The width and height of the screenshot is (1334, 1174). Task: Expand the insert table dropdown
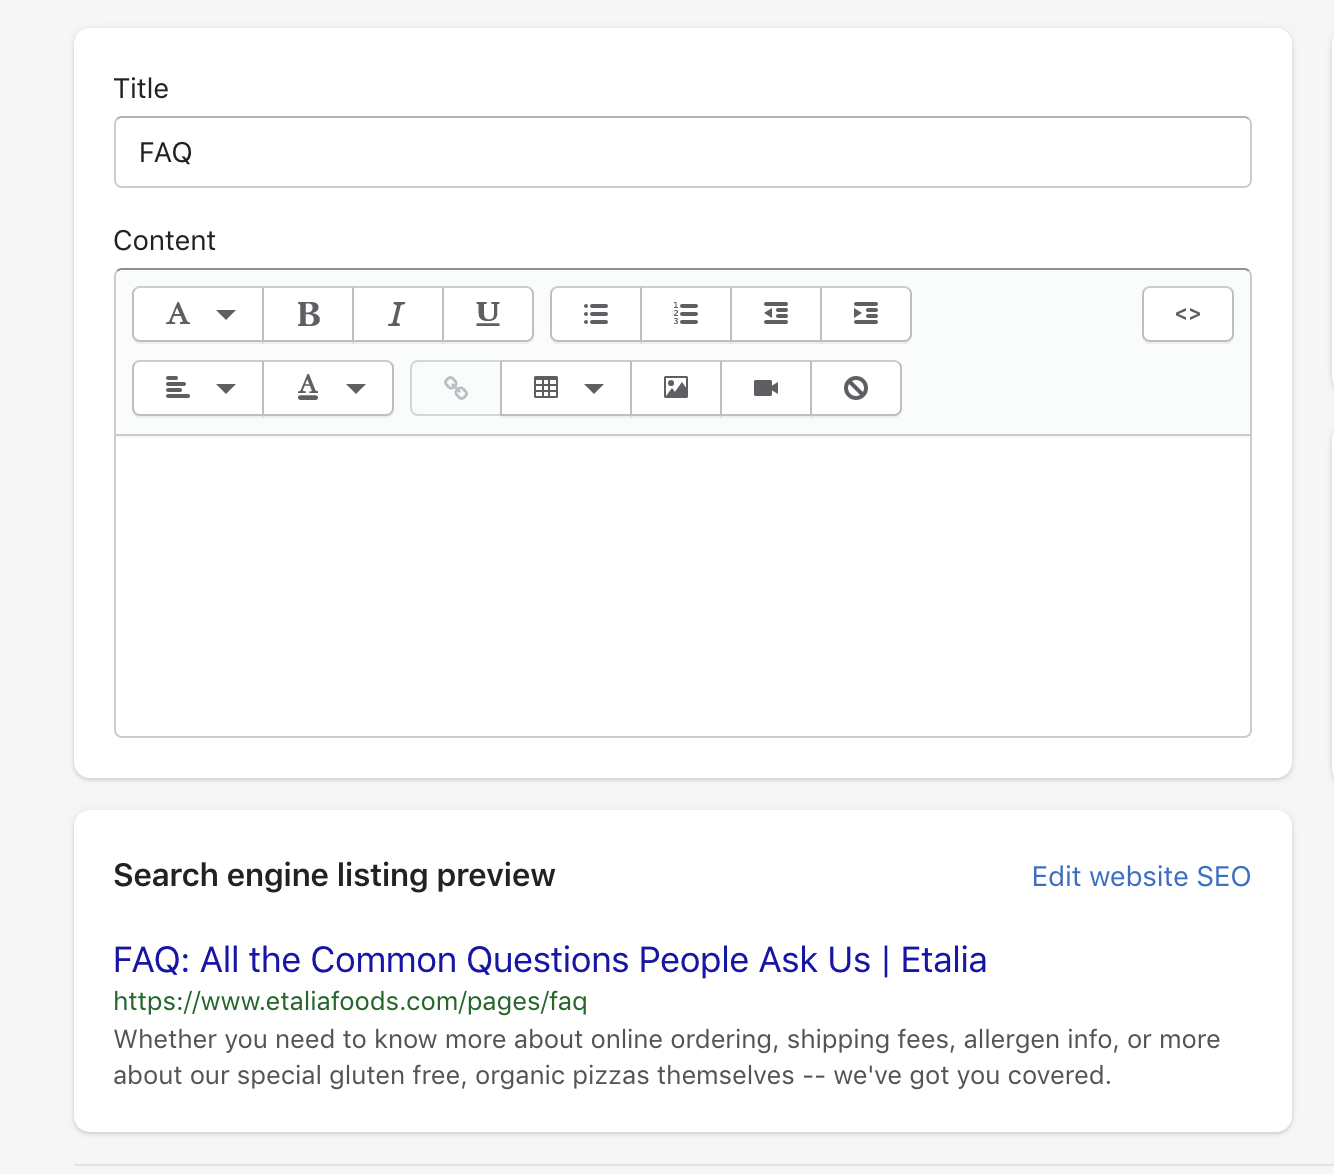[566, 388]
